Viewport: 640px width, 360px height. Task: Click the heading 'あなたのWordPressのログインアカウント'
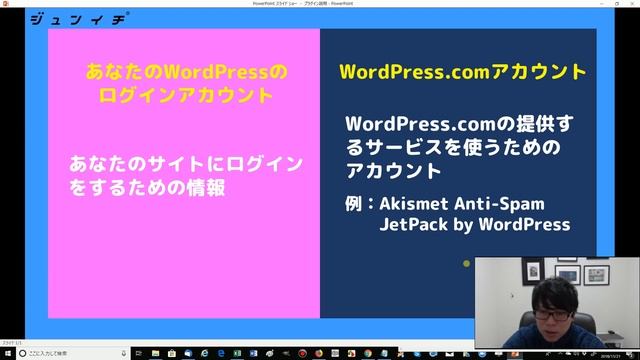pyautogui.click(x=186, y=83)
